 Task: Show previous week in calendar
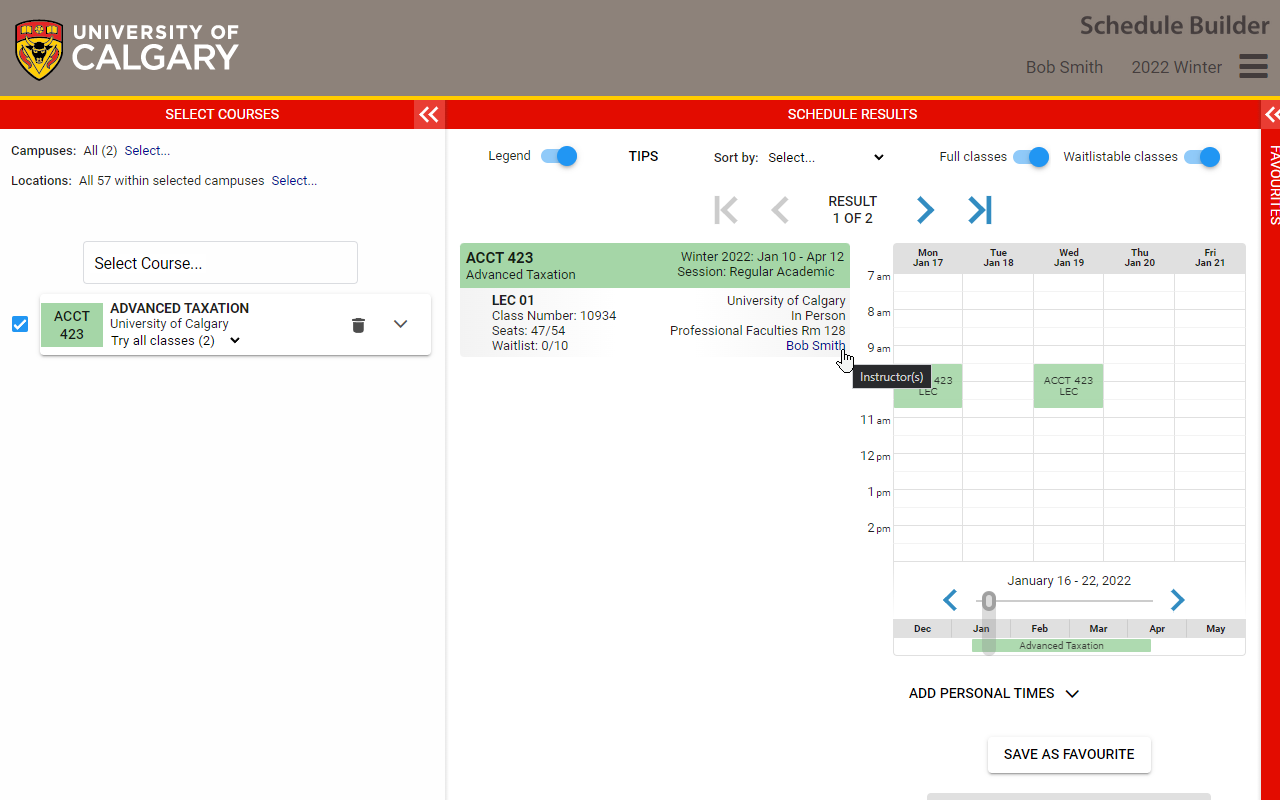click(x=950, y=600)
